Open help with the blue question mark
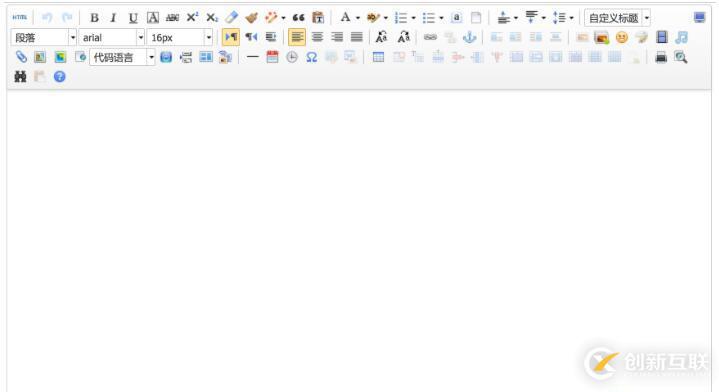 pos(60,77)
